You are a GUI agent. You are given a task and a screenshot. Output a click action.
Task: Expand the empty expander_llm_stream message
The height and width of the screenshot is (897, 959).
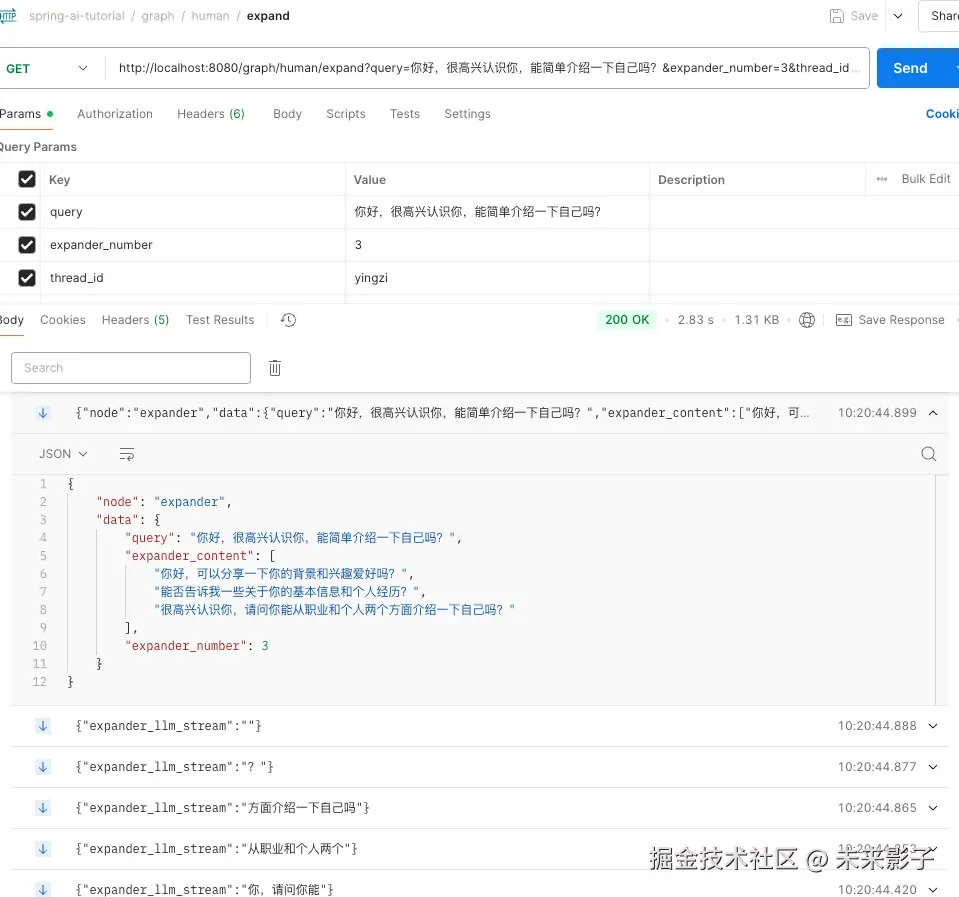coord(933,726)
